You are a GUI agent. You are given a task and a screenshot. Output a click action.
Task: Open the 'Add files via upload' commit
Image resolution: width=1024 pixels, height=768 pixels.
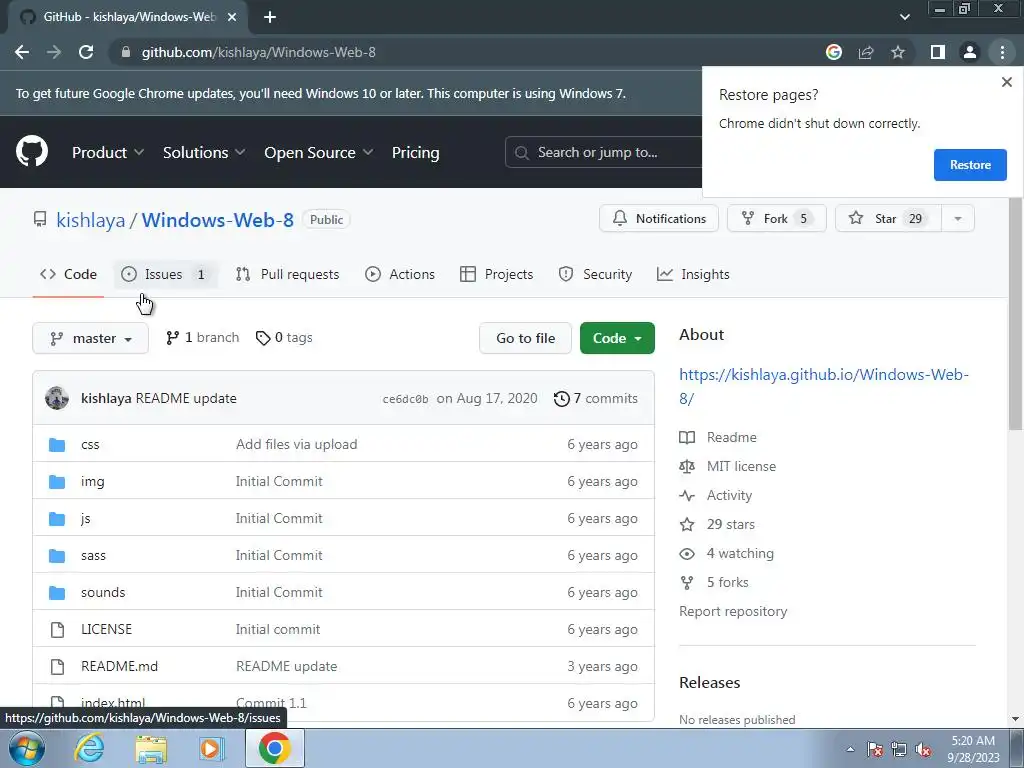pos(296,445)
